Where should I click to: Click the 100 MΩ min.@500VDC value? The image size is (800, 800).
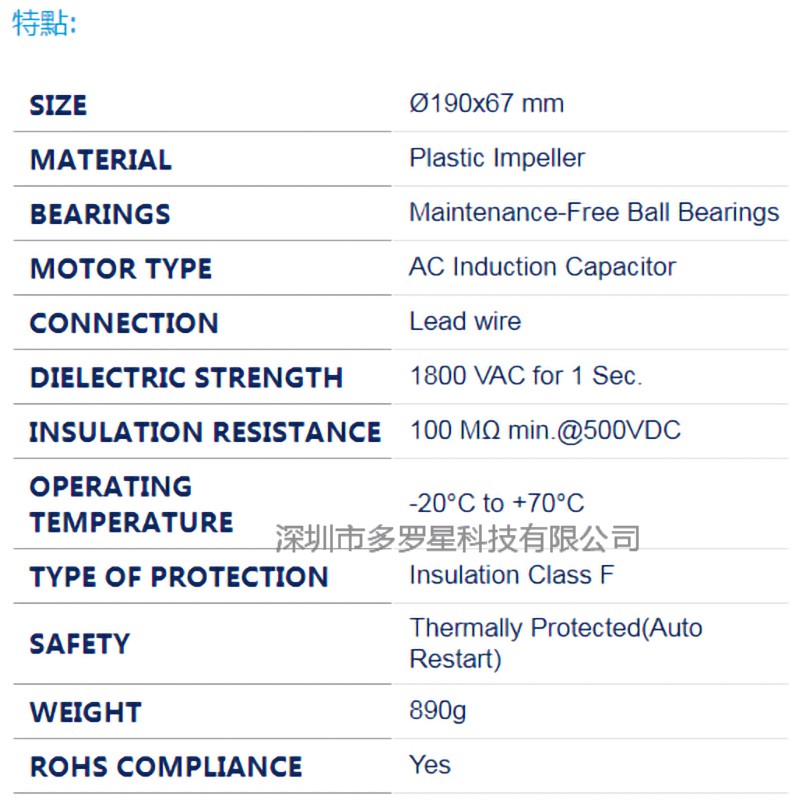545,431
